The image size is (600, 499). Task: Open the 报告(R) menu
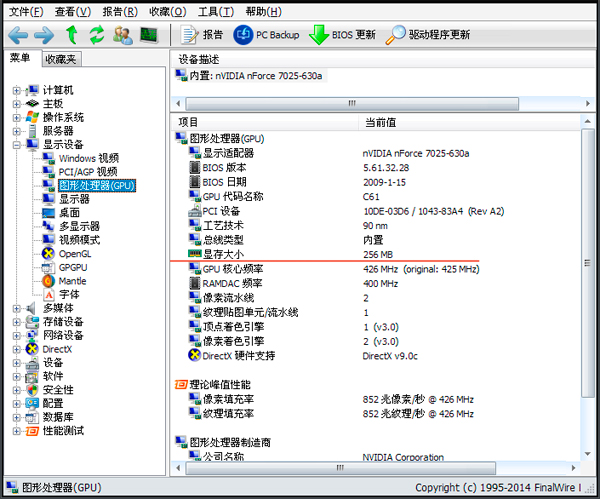tap(120, 12)
